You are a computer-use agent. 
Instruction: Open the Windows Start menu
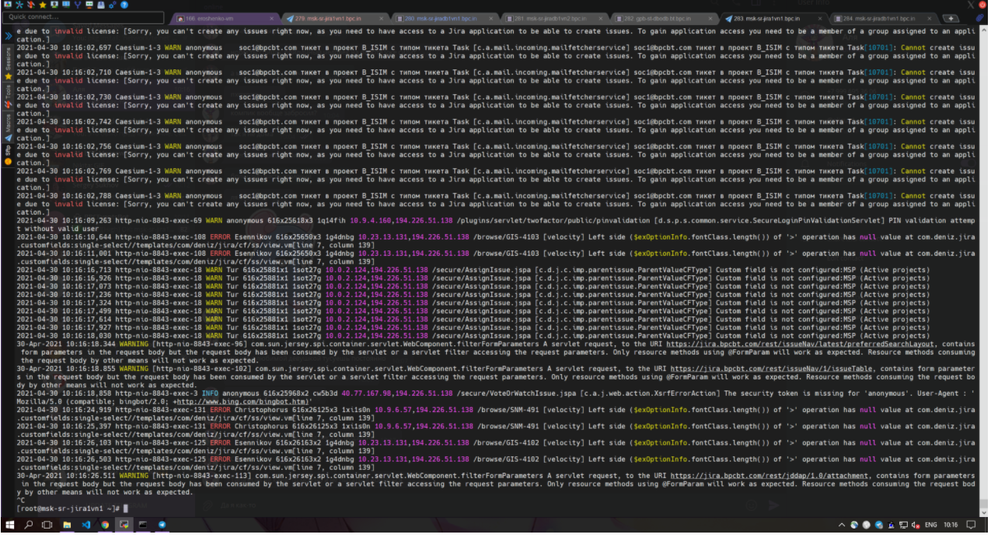(10, 525)
